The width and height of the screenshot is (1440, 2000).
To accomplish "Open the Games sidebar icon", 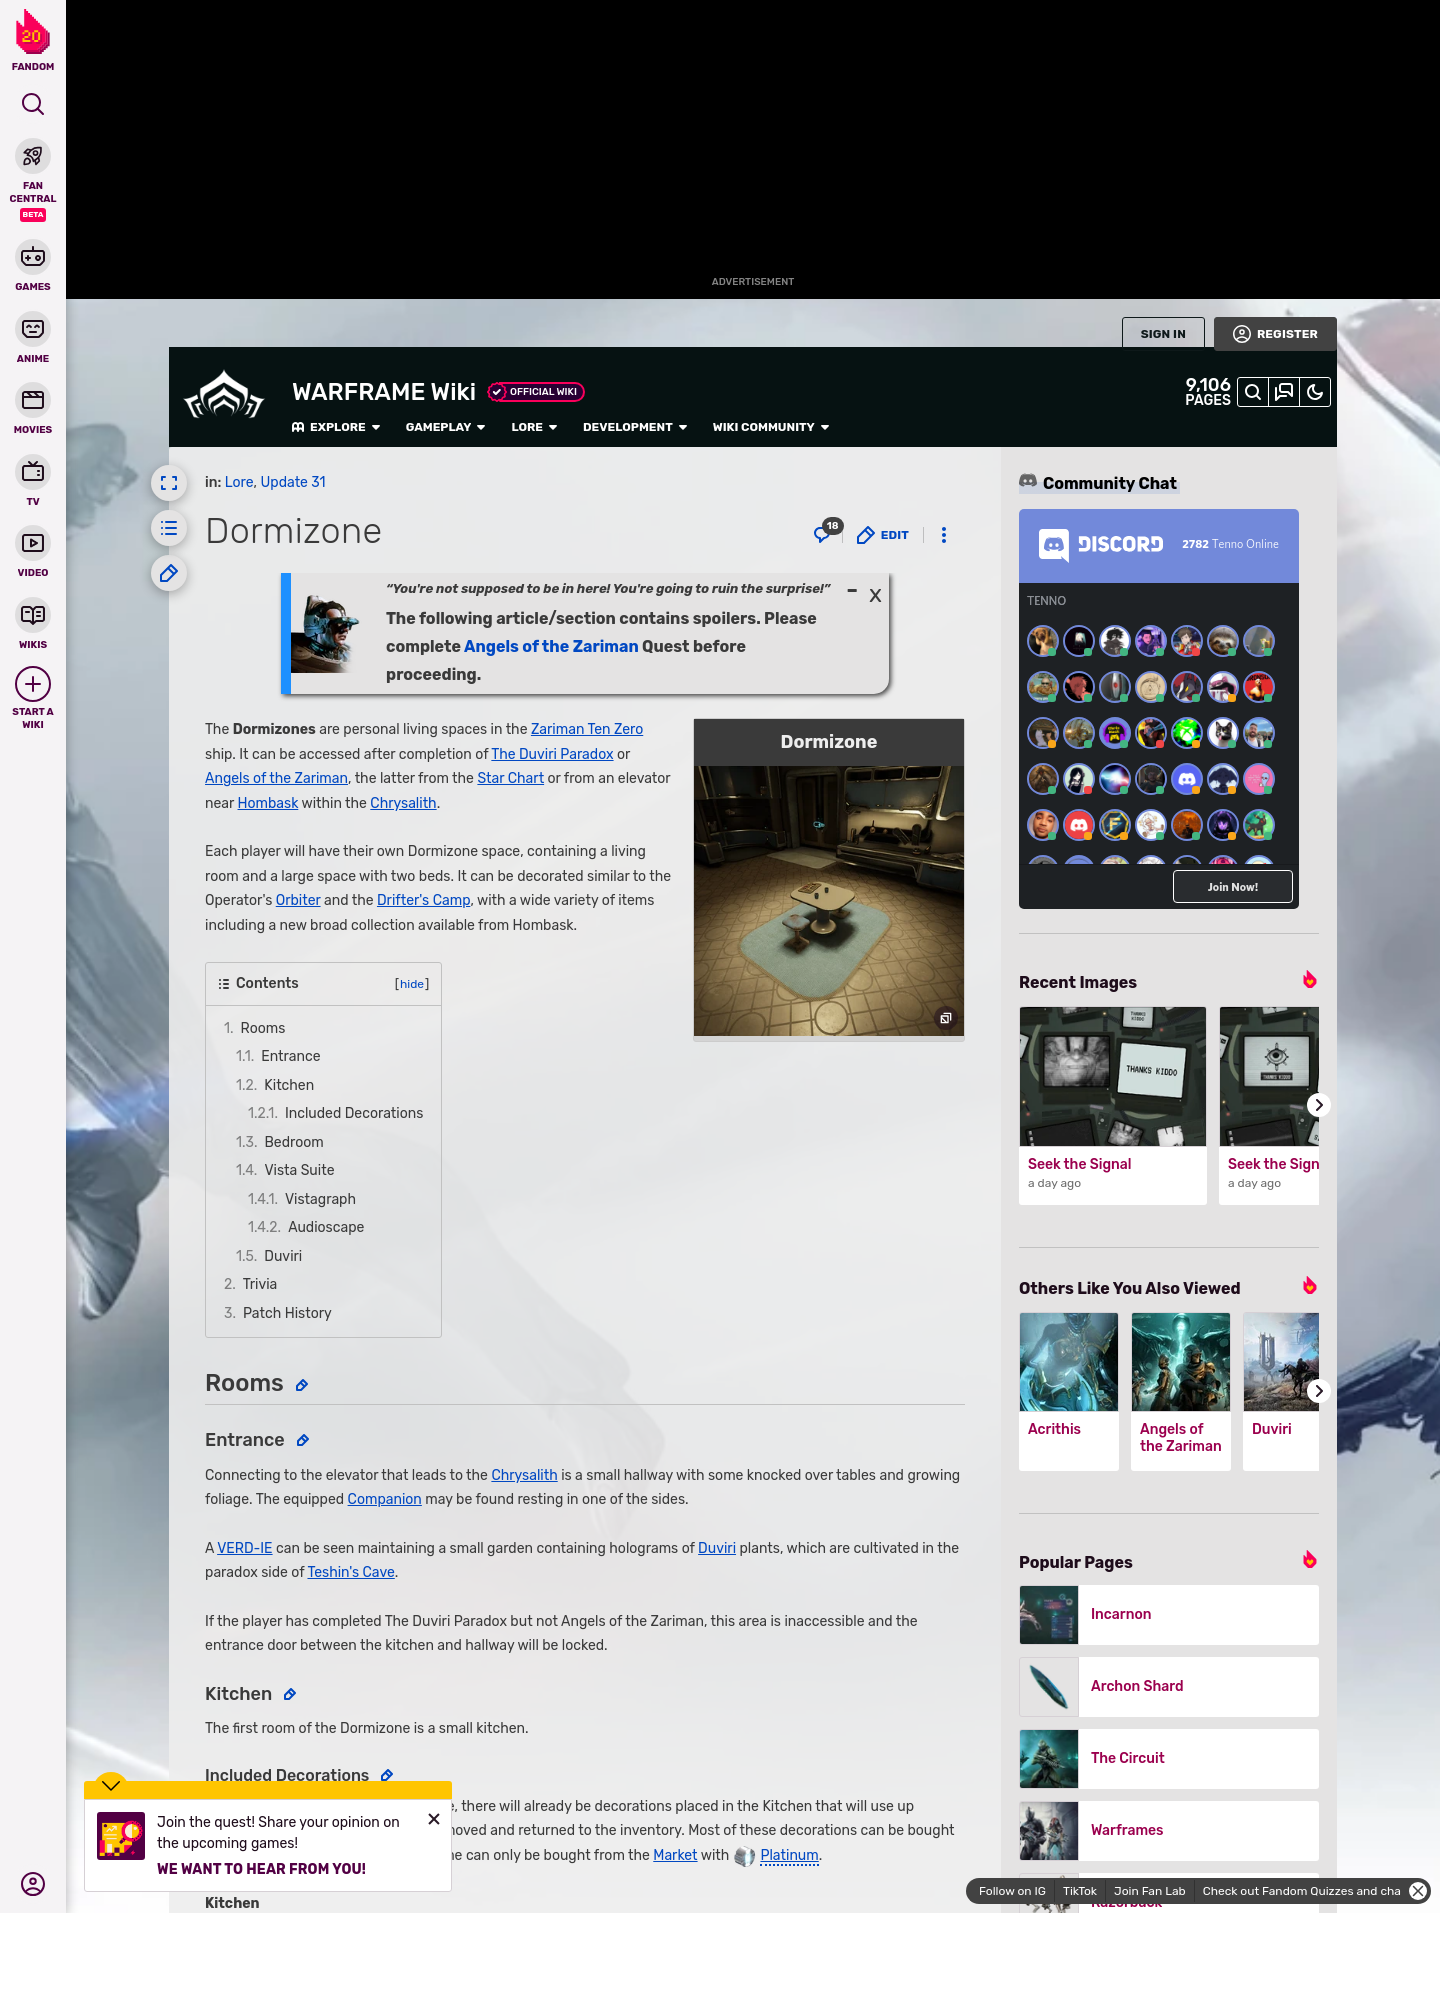I will [x=33, y=257].
